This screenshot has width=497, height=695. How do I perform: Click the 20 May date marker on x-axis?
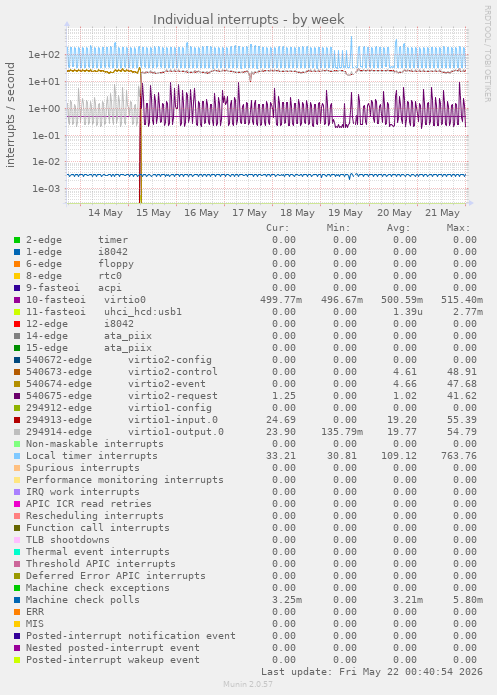[x=394, y=213]
